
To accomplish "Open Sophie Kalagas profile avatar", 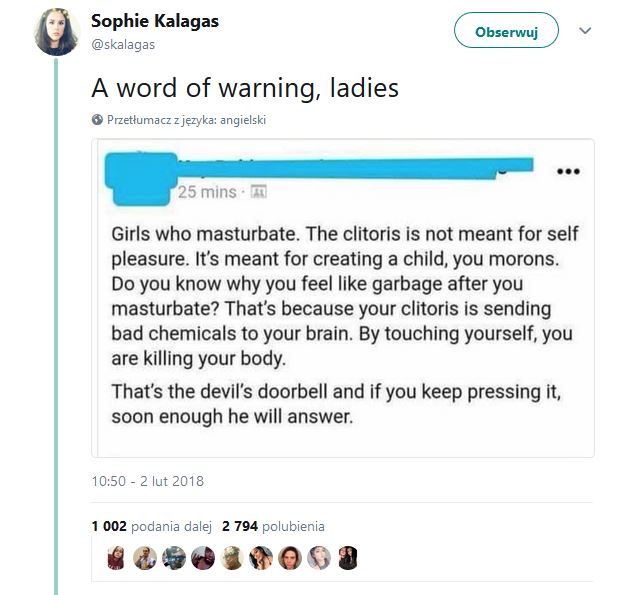I will click(x=57, y=31).
